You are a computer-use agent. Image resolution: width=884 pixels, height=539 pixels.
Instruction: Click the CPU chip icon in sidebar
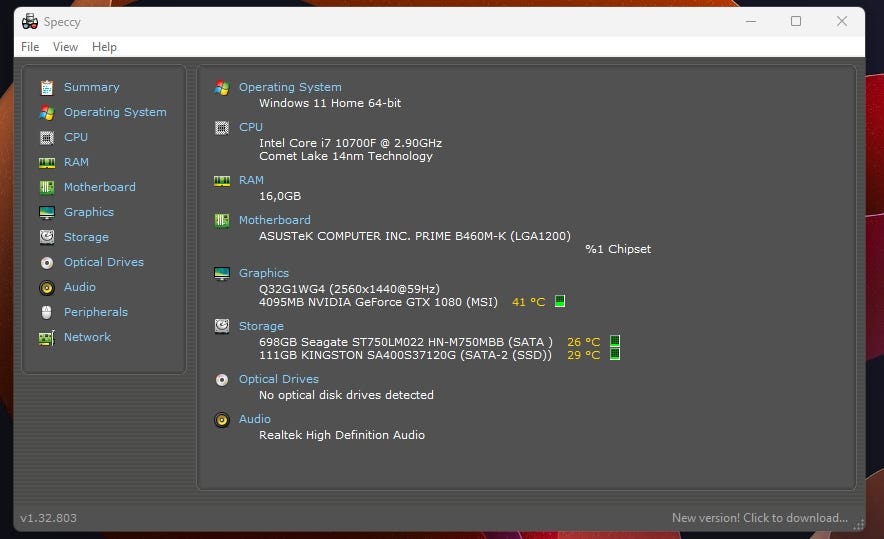[47, 137]
